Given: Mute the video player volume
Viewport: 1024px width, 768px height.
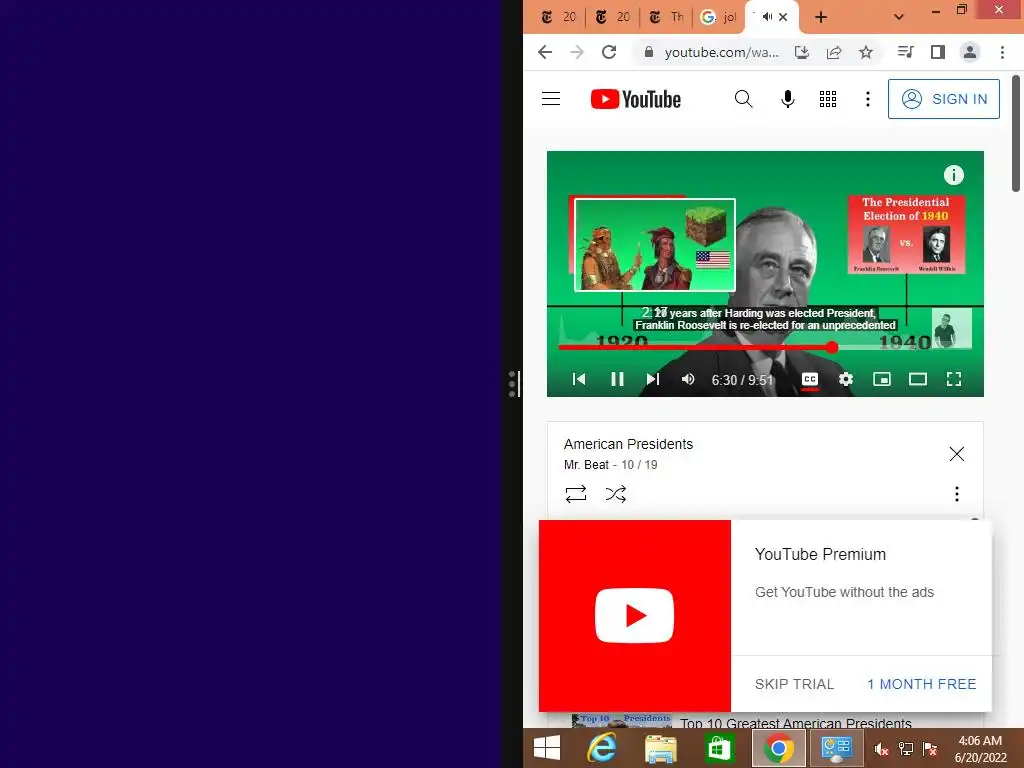Looking at the screenshot, I should pyautogui.click(x=688, y=379).
